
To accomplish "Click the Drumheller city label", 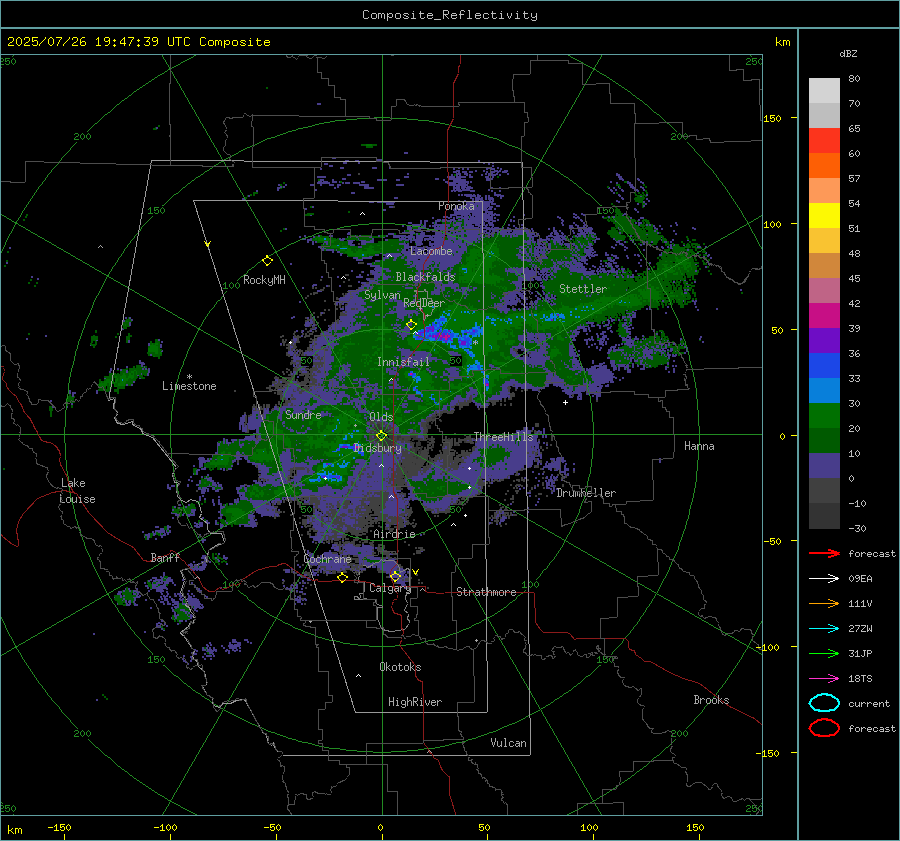I will [x=586, y=493].
